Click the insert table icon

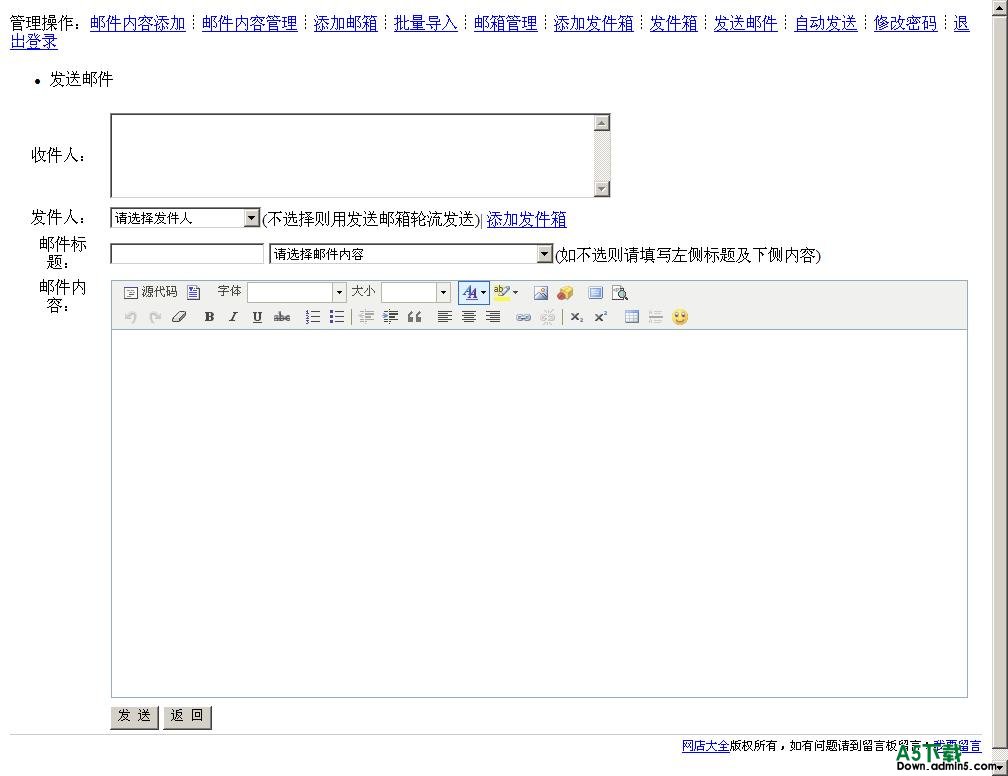[x=632, y=317]
